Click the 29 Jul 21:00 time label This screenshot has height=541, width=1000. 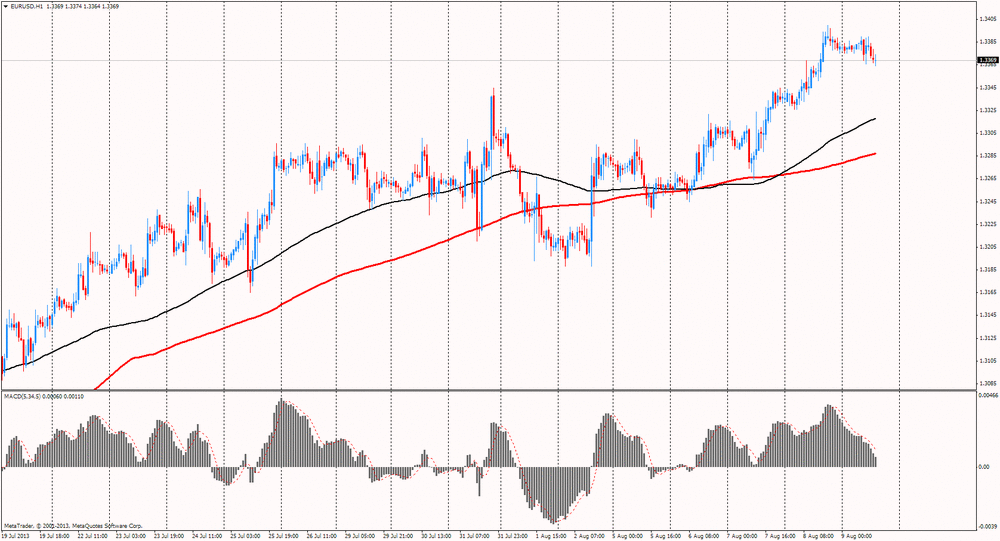399,537
